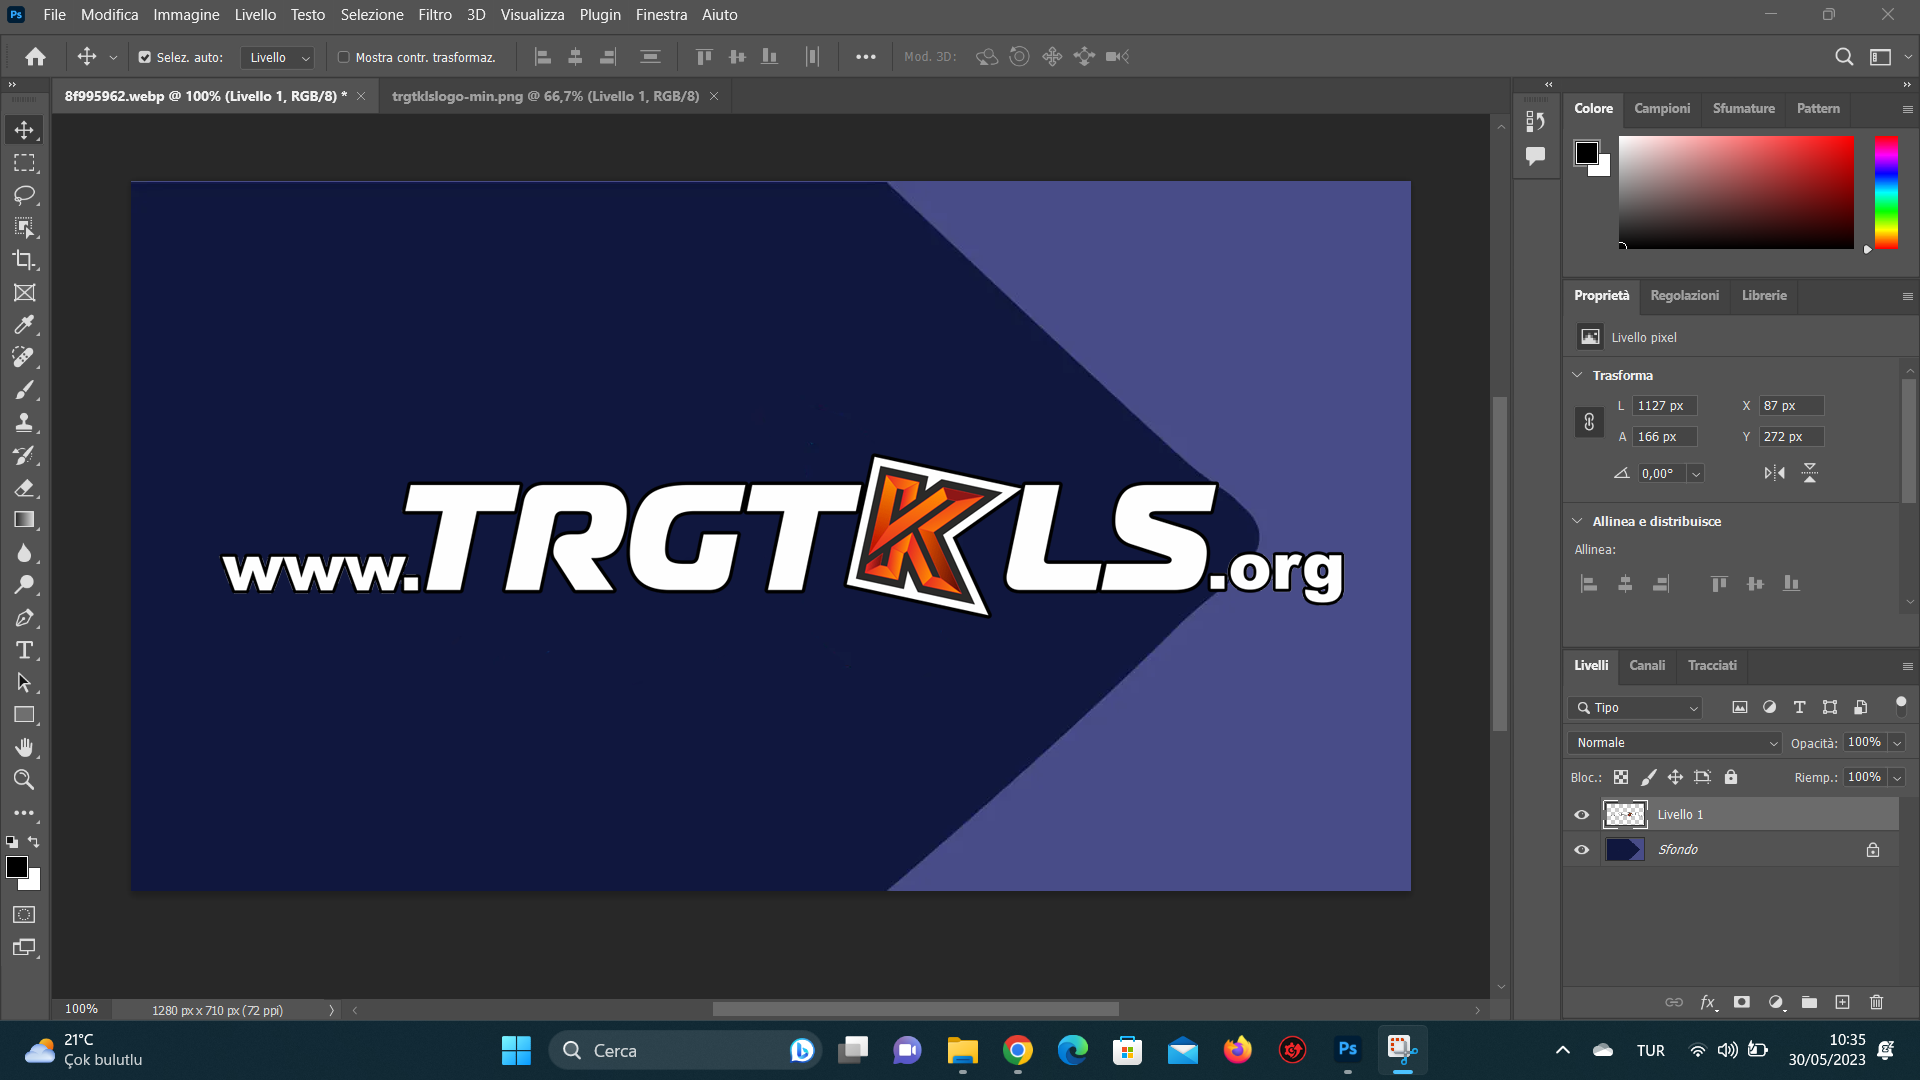This screenshot has width=1920, height=1080.
Task: Select the Clone Stamp tool
Action: (x=25, y=421)
